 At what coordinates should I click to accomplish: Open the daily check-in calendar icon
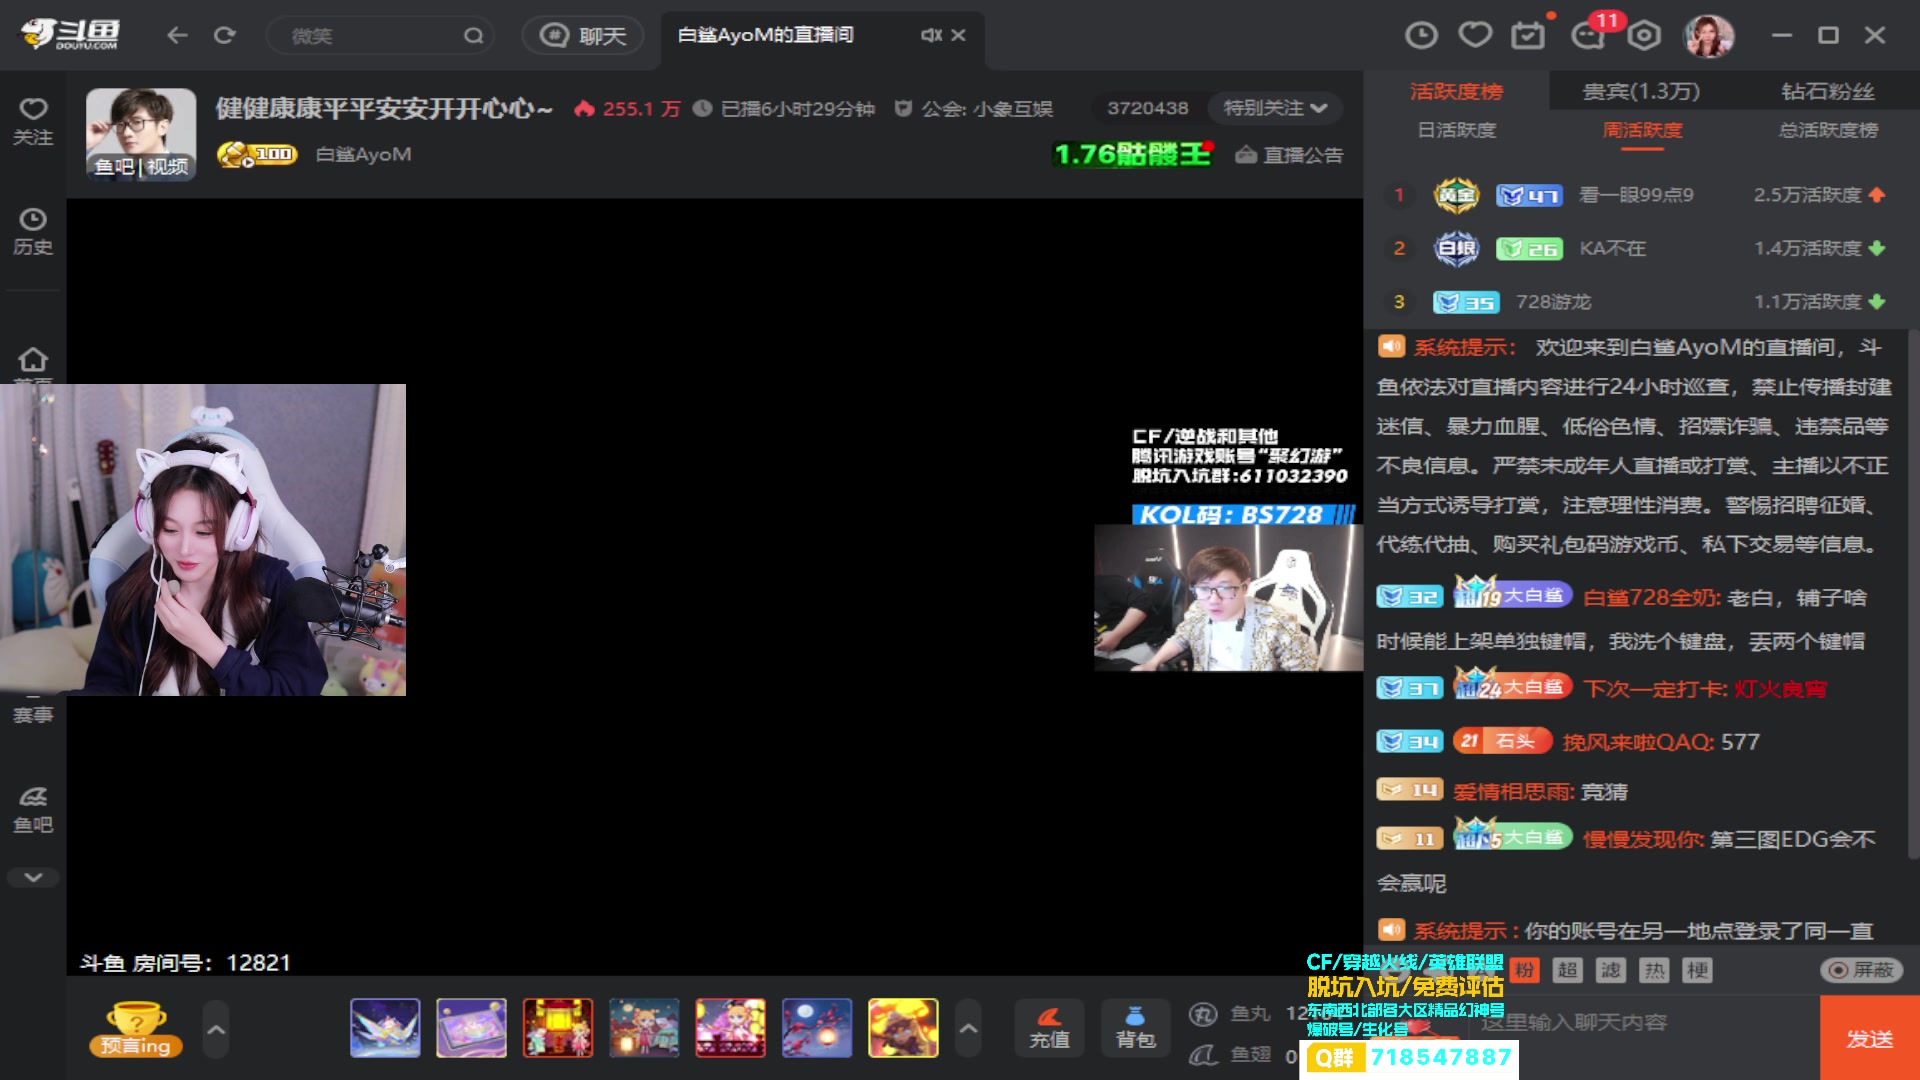pyautogui.click(x=1528, y=36)
